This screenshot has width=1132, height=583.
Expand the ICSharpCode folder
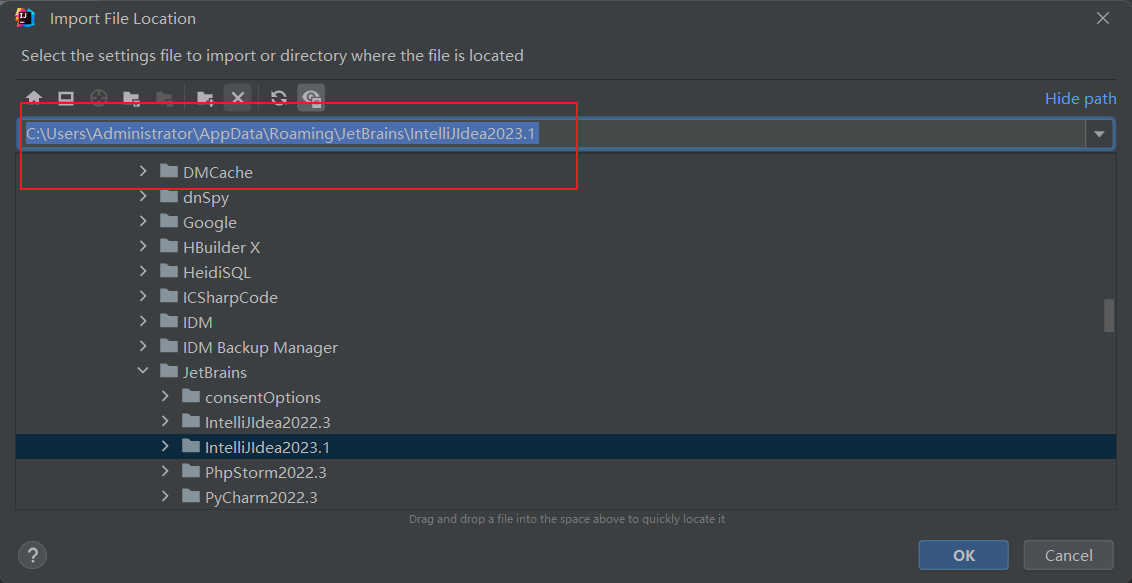coord(143,297)
